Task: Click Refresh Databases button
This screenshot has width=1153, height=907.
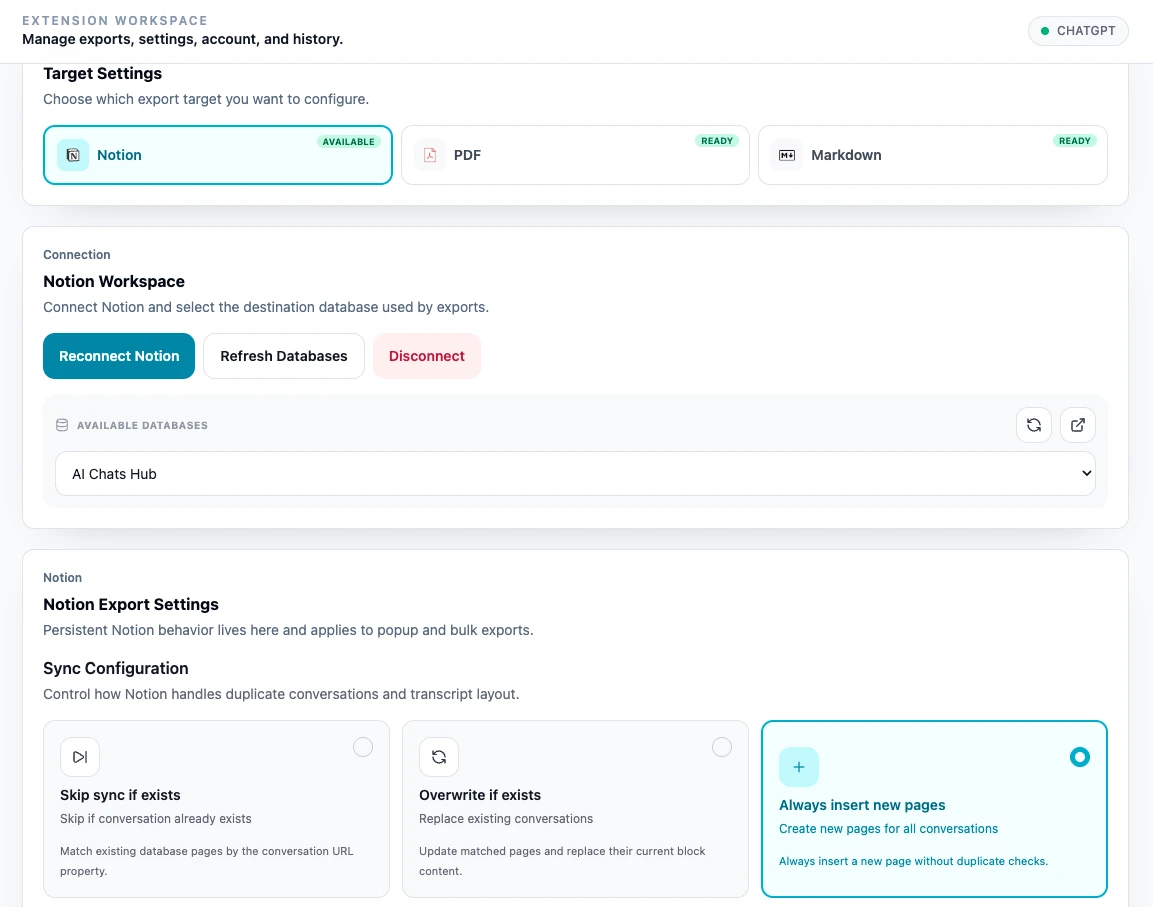Action: (x=284, y=356)
